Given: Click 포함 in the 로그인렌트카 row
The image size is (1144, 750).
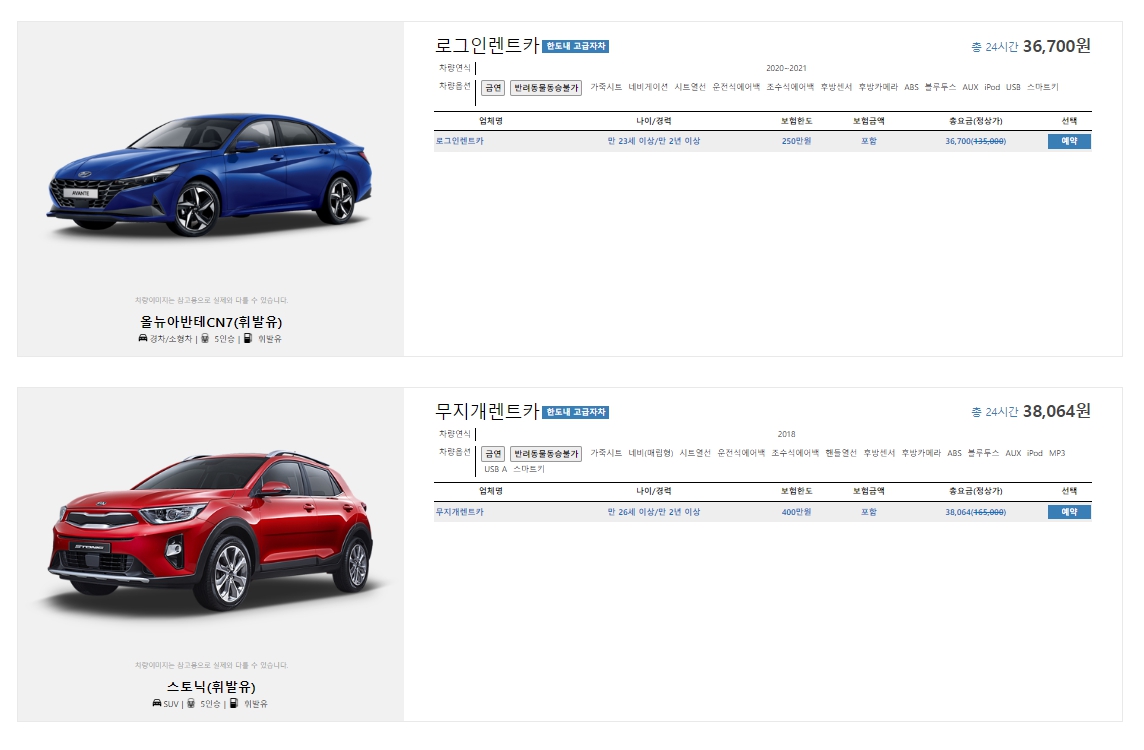Looking at the screenshot, I should click(868, 141).
